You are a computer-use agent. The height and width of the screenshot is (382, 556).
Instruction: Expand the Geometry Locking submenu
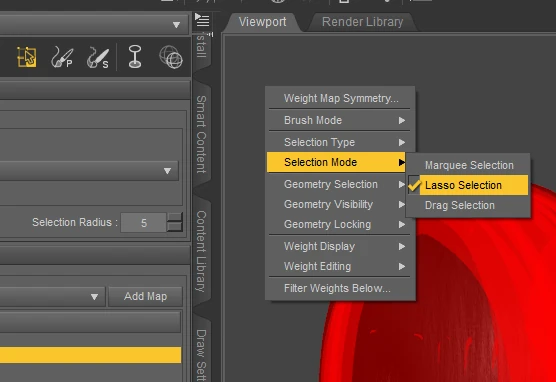pos(341,224)
